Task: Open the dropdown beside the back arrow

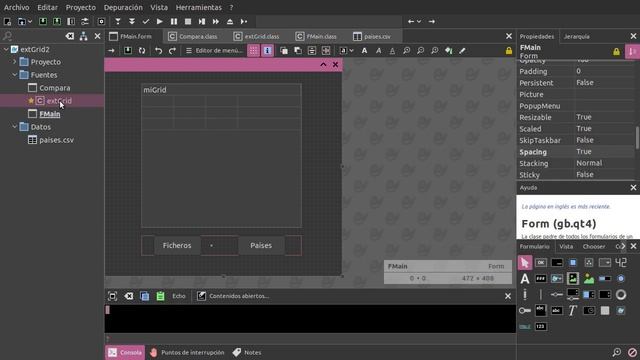Action: [419, 21]
